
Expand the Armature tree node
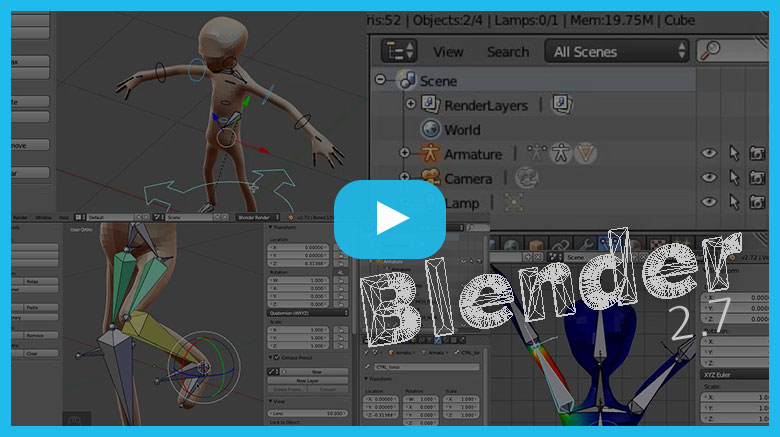coord(405,153)
